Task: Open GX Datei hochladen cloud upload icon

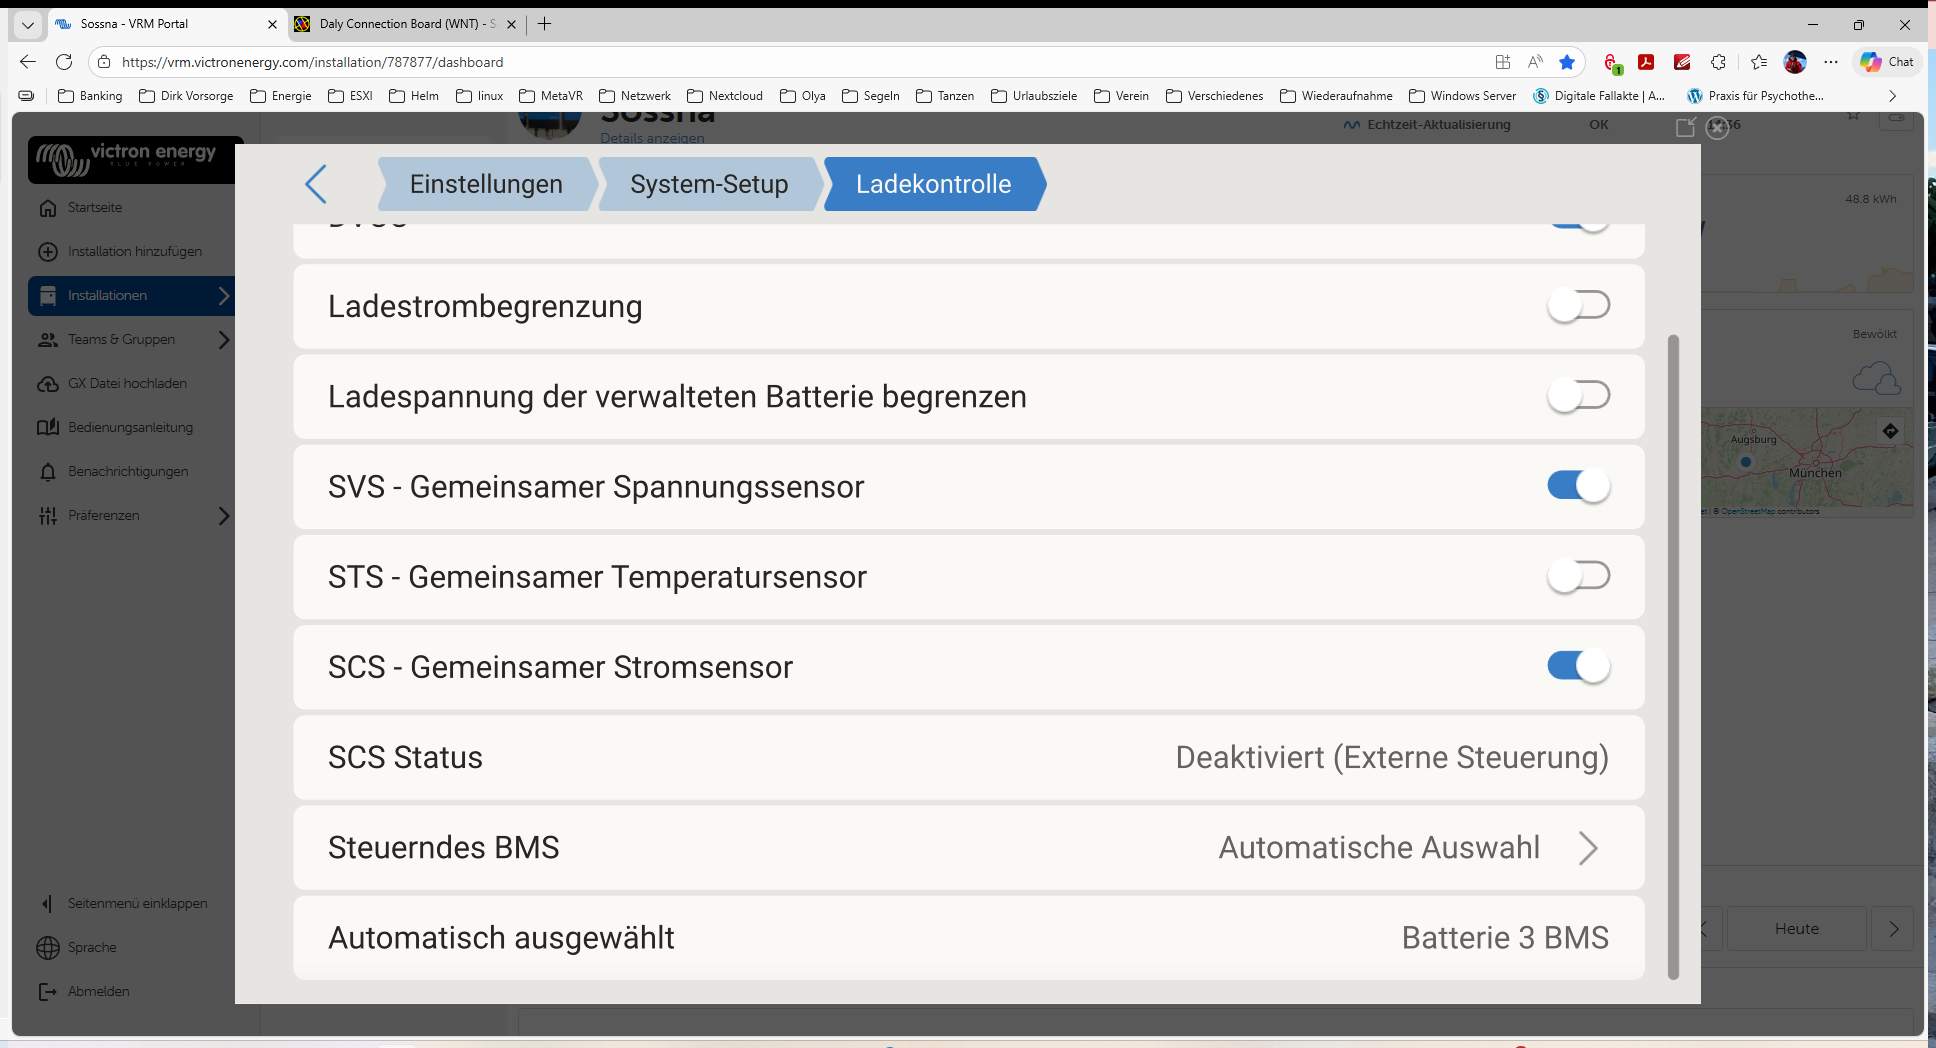Action: coord(48,384)
